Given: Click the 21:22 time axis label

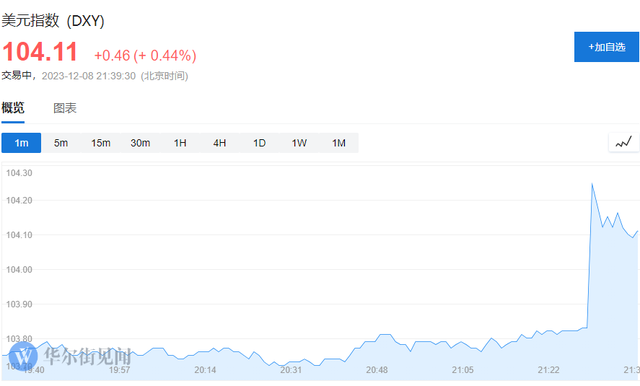Looking at the screenshot, I should coord(548,370).
